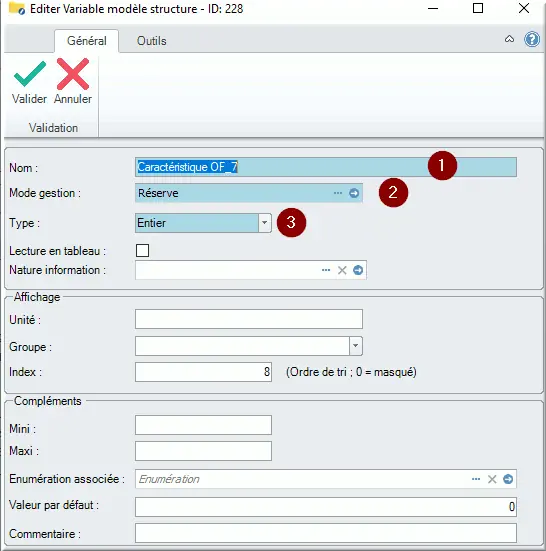The image size is (546, 551).
Task: Clear Nature information with X icon
Action: (x=342, y=270)
